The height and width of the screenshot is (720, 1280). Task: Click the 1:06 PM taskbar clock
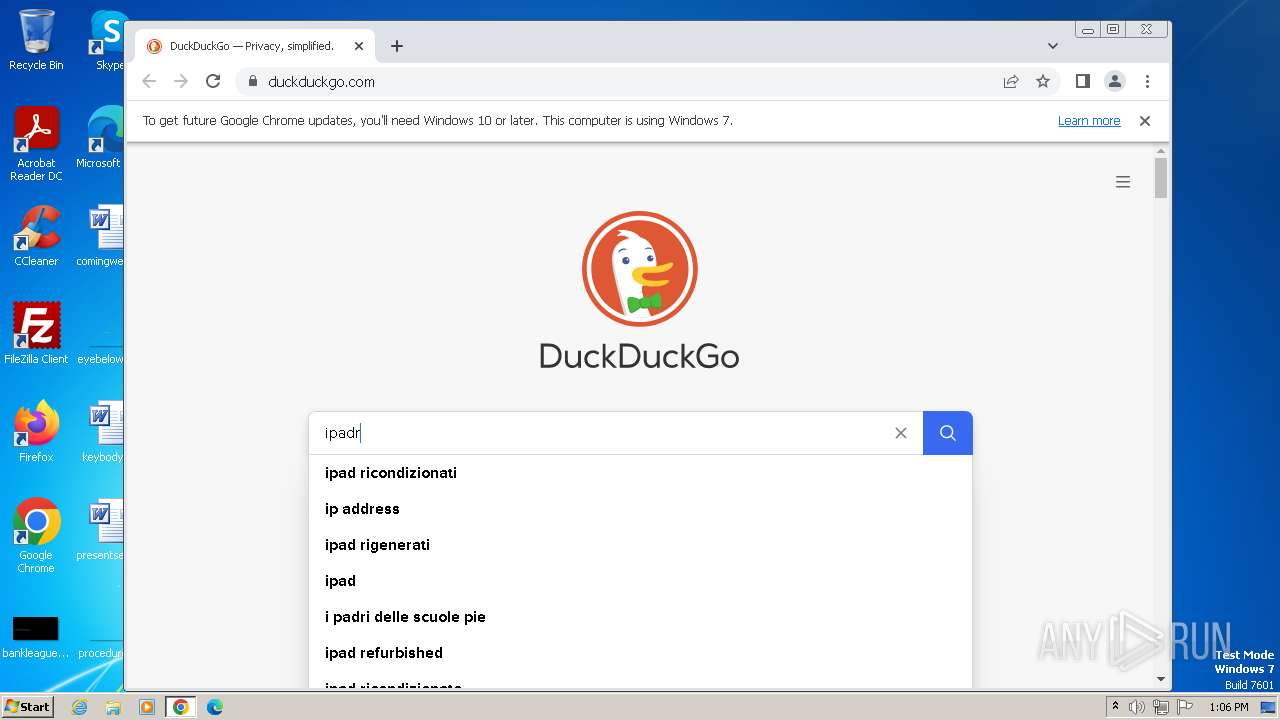coord(1228,707)
